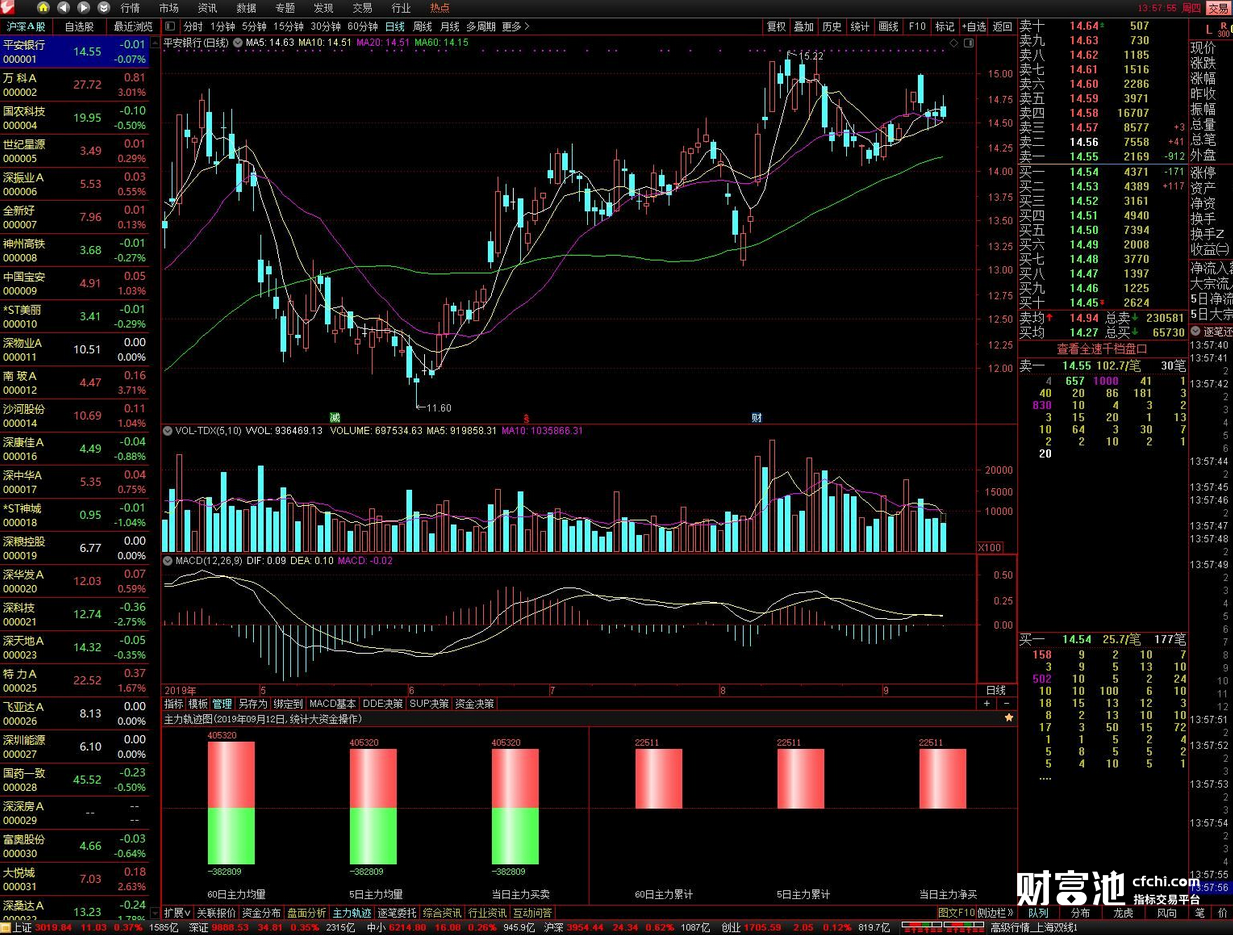Open the 复权 dropdown
This screenshot has height=935, width=1233.
[x=776, y=27]
